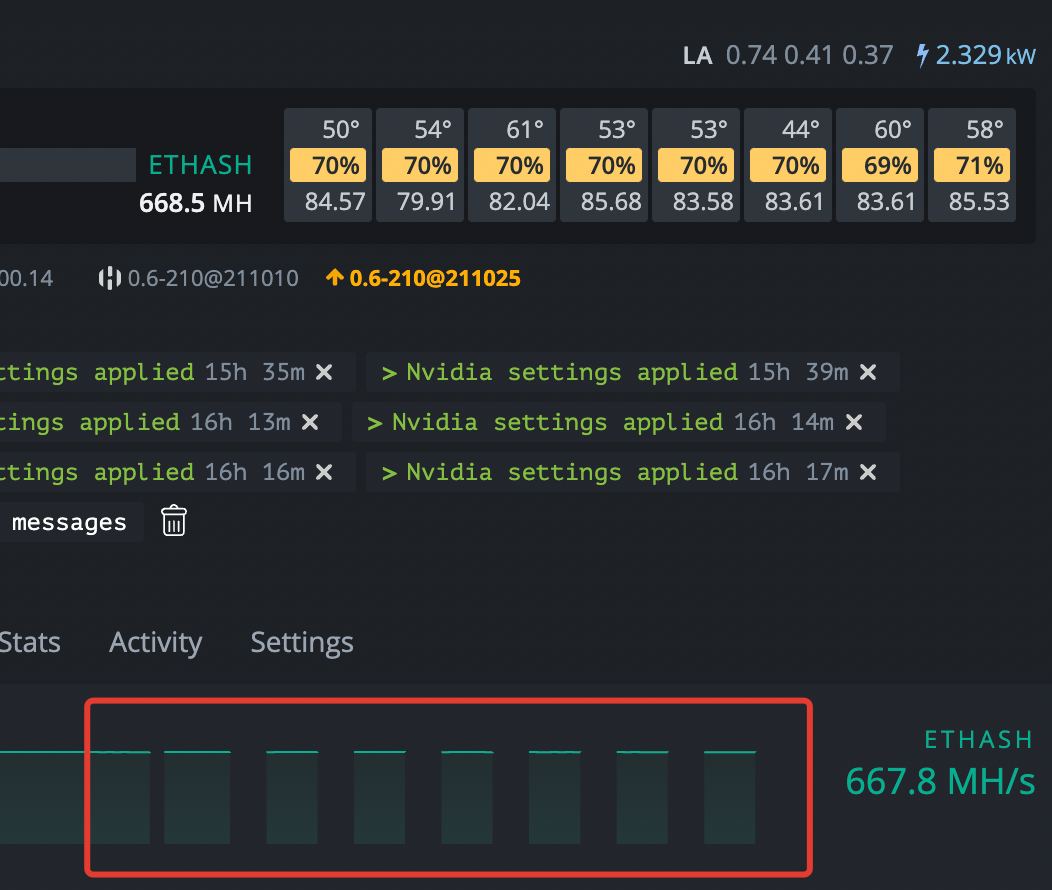This screenshot has width=1052, height=890.
Task: Dismiss Nvidia settings applied 16h 14m message
Action: [x=853, y=423]
